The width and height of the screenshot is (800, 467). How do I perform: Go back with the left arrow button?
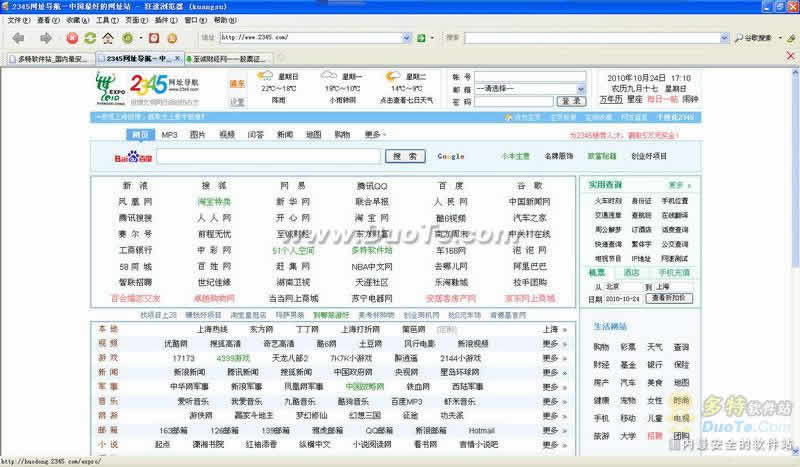click(18, 38)
